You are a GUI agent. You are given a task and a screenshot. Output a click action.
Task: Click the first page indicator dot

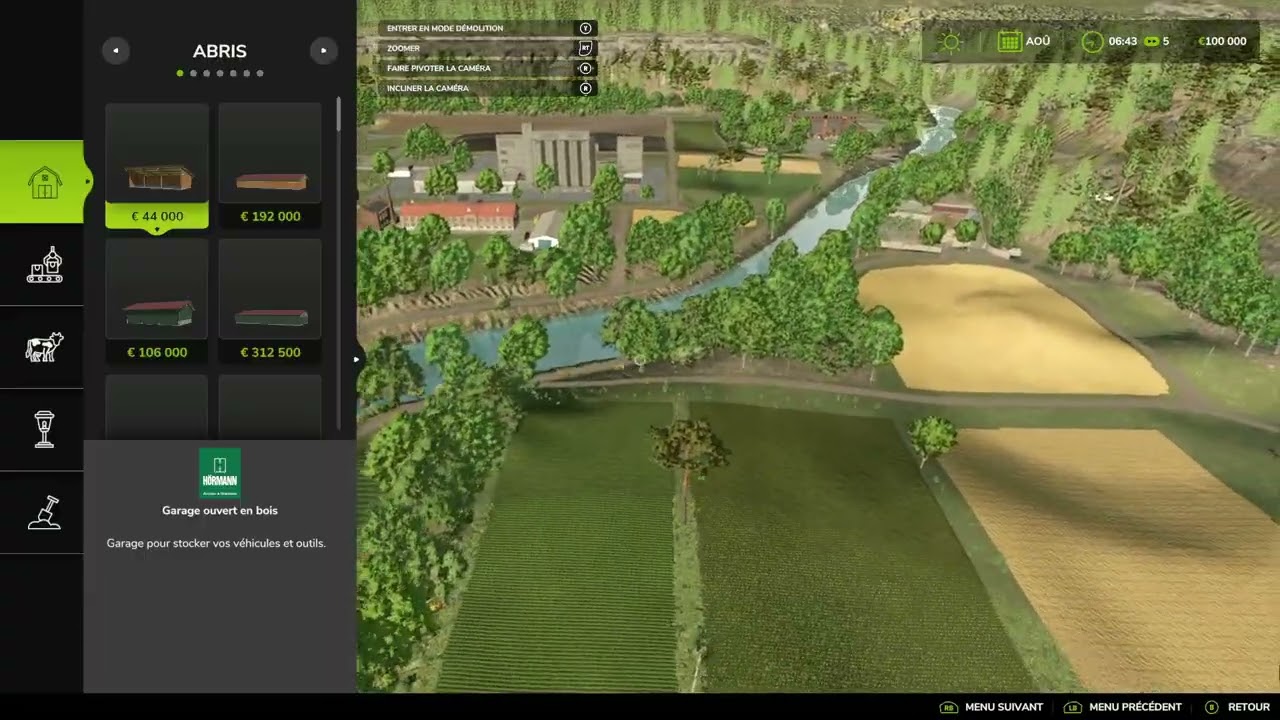180,73
